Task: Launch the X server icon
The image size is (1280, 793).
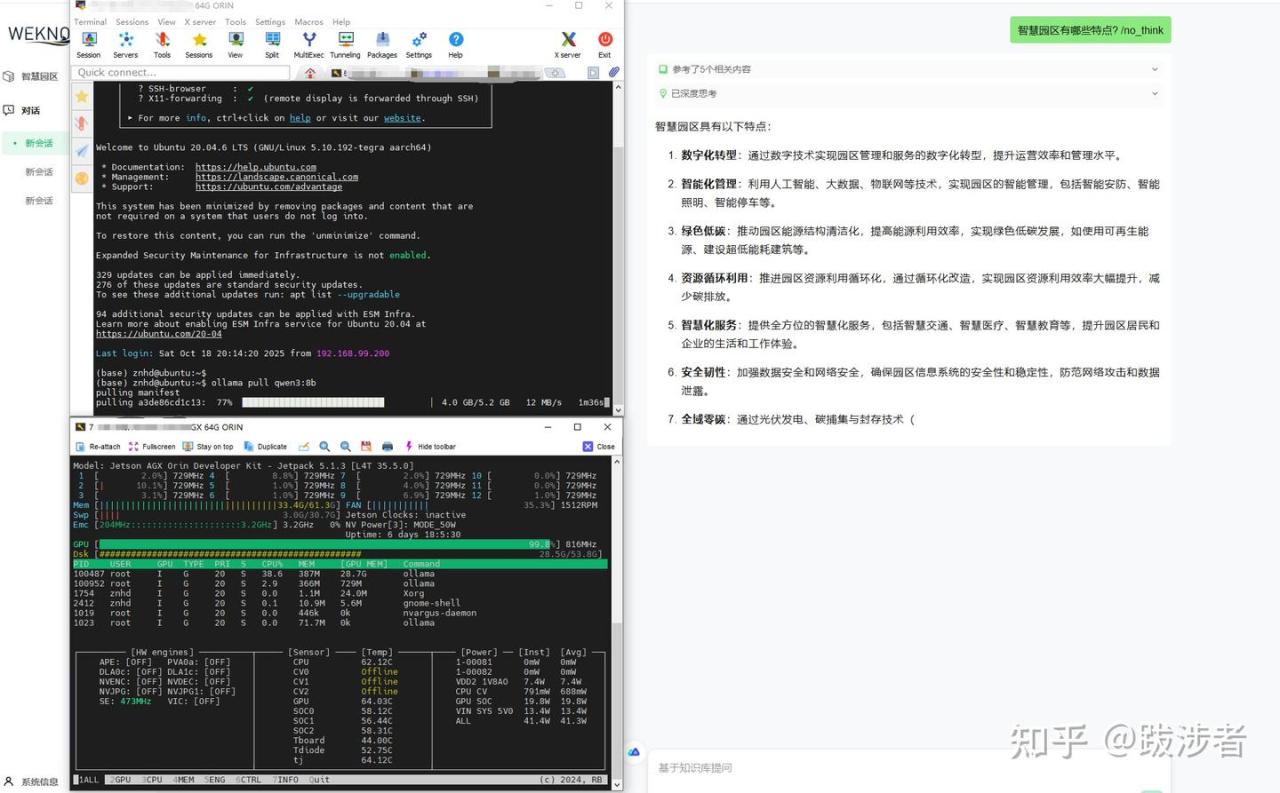Action: pyautogui.click(x=568, y=44)
